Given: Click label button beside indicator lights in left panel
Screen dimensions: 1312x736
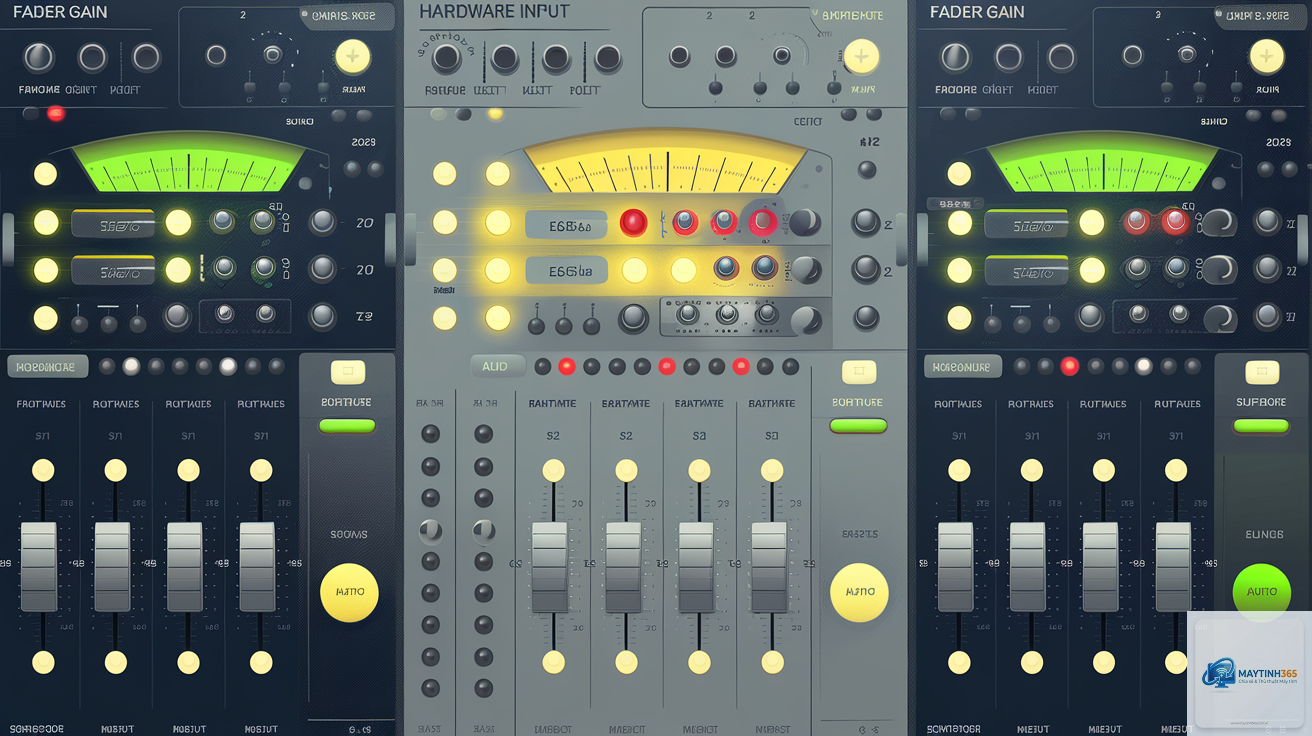Looking at the screenshot, I should (x=47, y=366).
